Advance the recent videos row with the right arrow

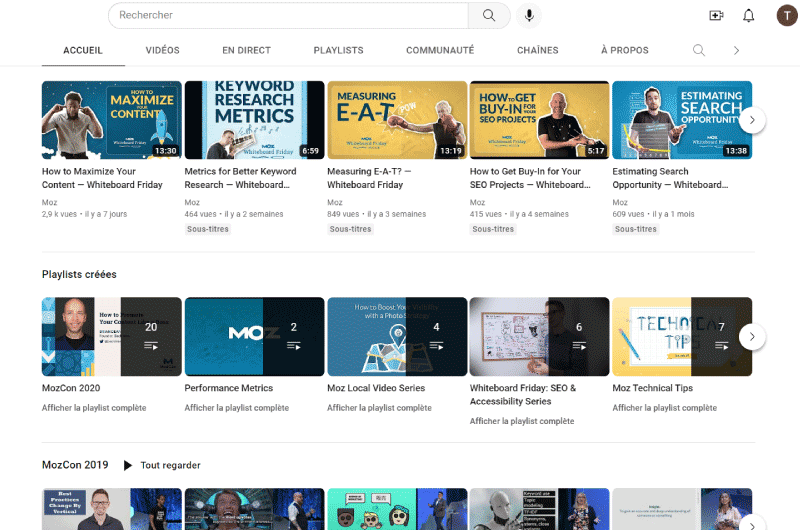coord(752,120)
